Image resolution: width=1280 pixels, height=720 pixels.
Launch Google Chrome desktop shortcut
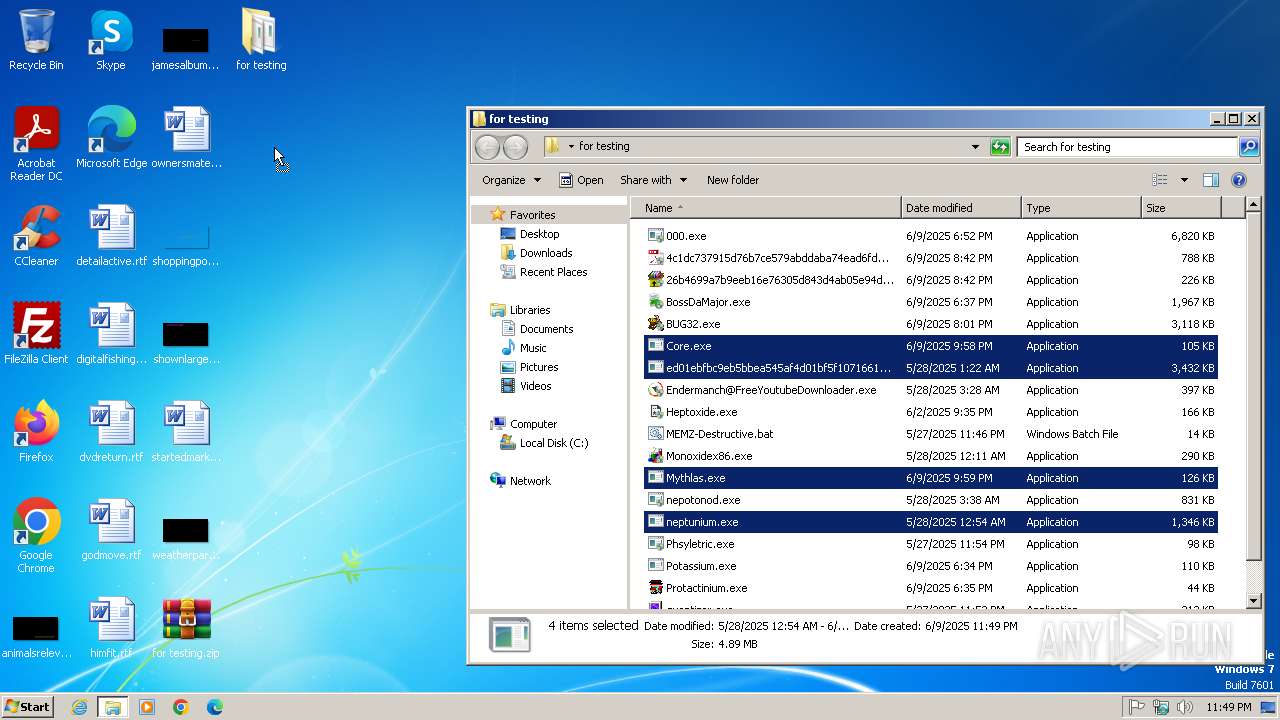click(x=36, y=536)
